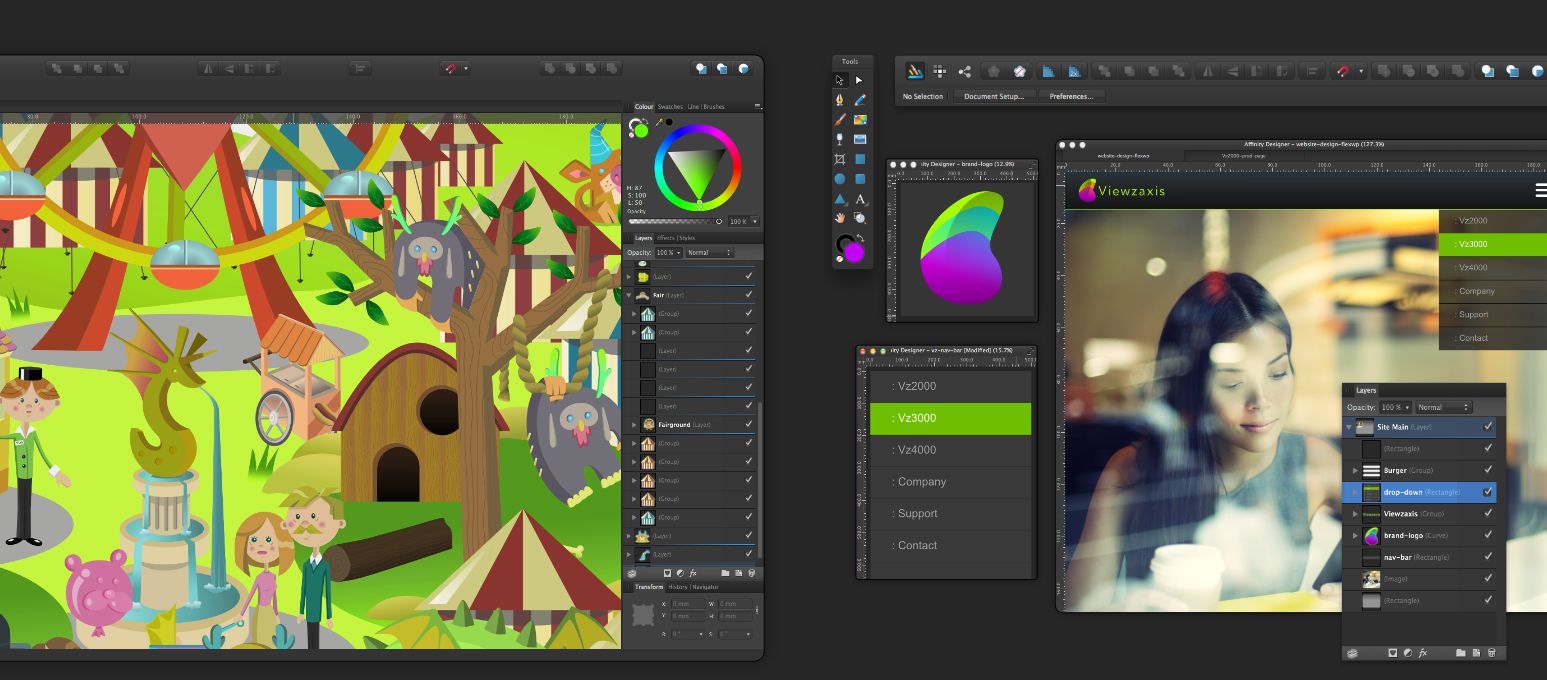Switch to the Swatches tab
This screenshot has height=680, width=1547.
pyautogui.click(x=670, y=107)
